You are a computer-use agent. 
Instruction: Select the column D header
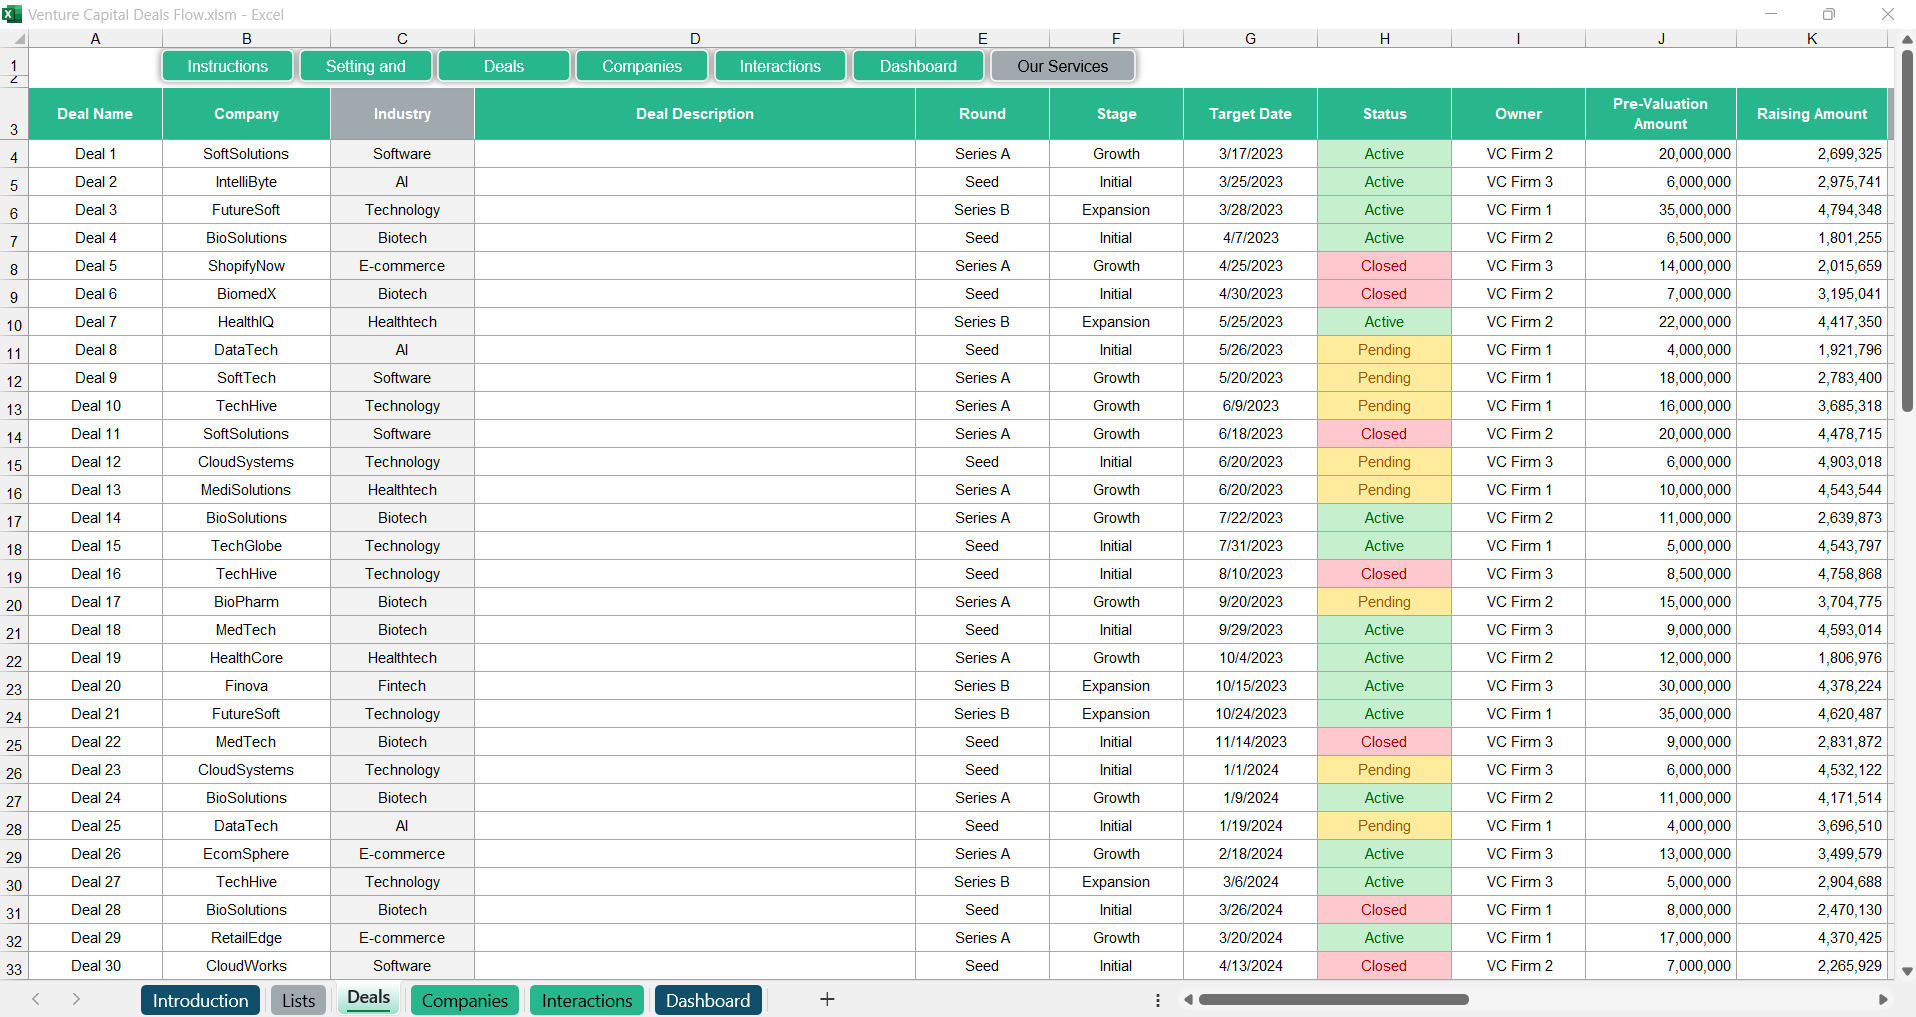[x=694, y=38]
